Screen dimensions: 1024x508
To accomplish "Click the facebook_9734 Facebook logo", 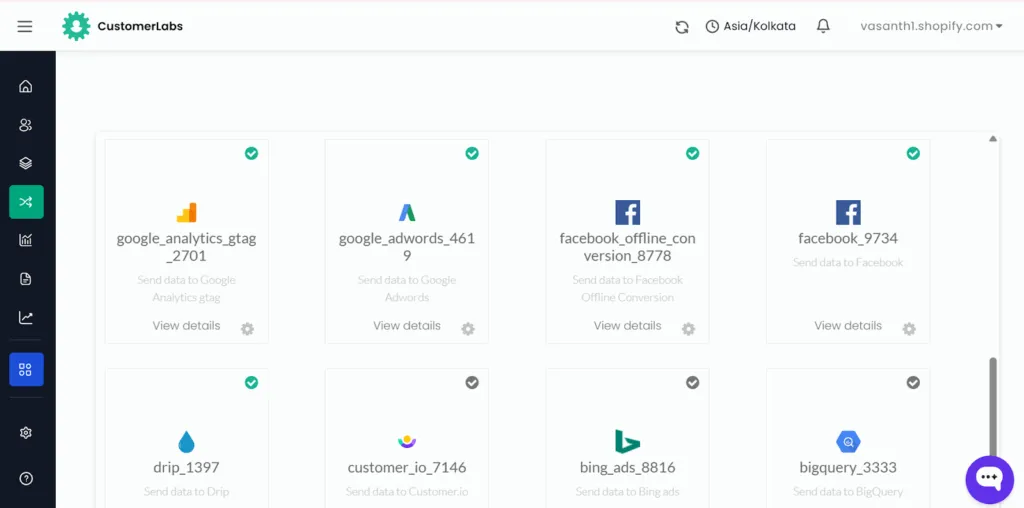I will pyautogui.click(x=848, y=213).
